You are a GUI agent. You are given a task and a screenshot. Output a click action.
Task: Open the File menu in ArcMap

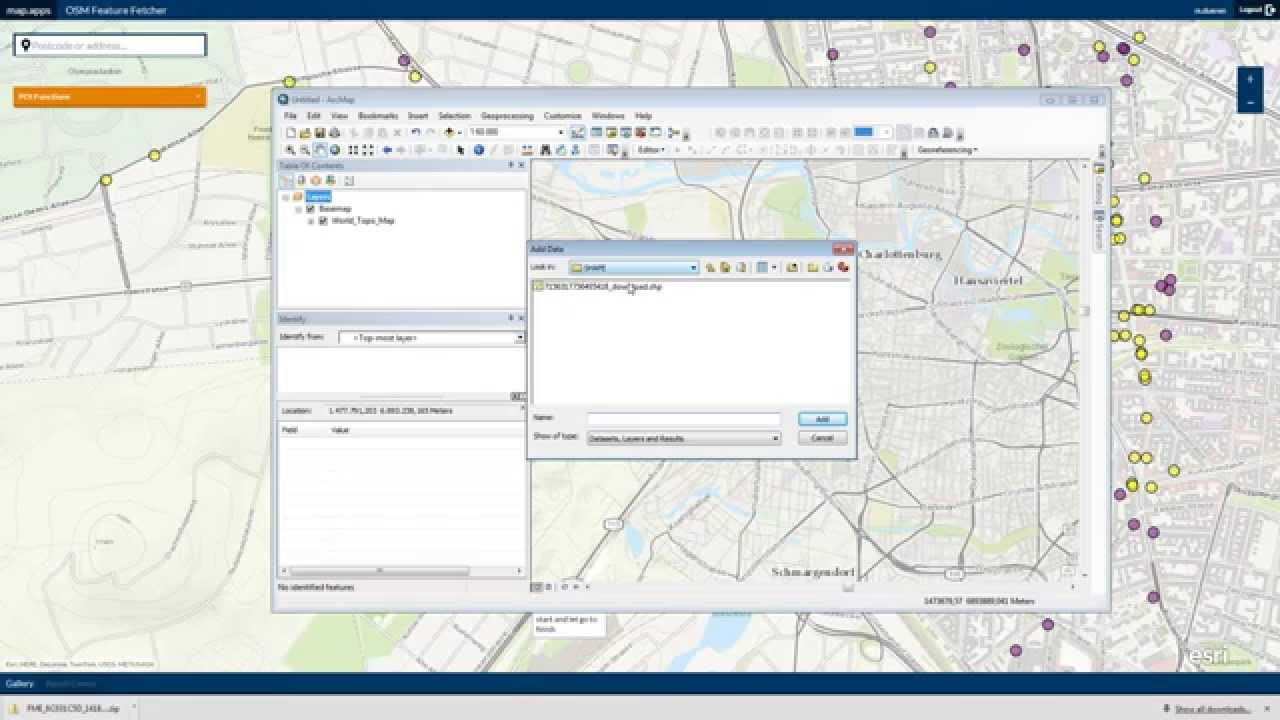[x=291, y=116]
